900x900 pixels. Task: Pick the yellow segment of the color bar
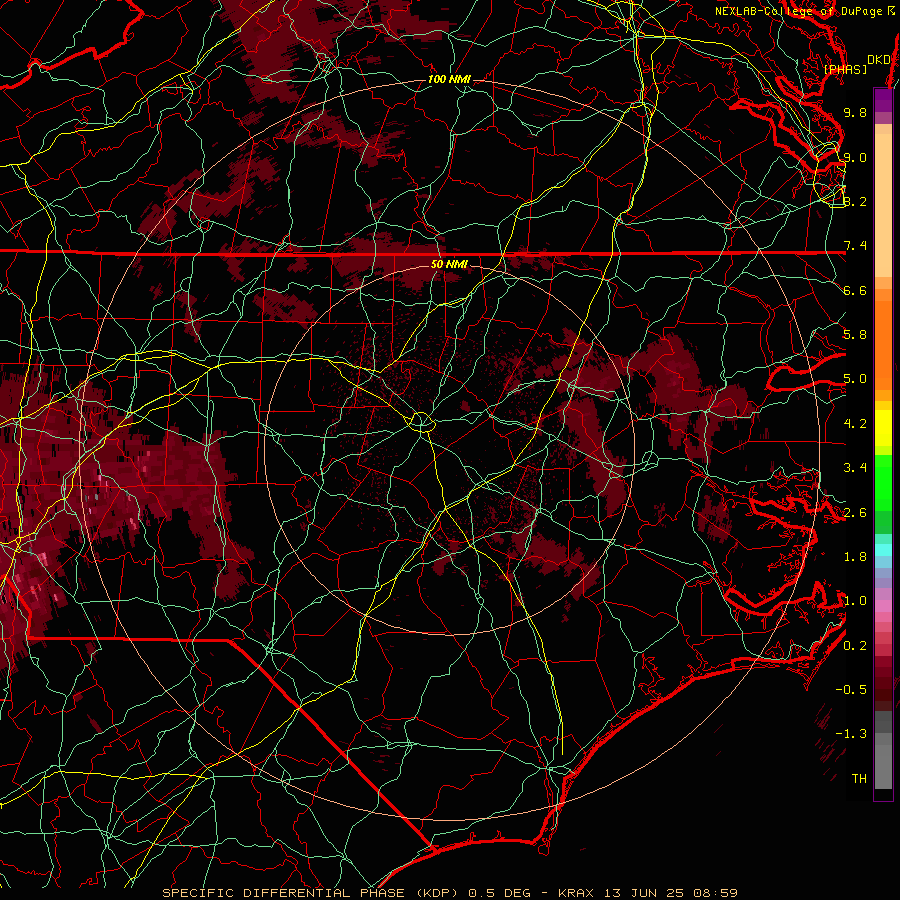tap(883, 428)
